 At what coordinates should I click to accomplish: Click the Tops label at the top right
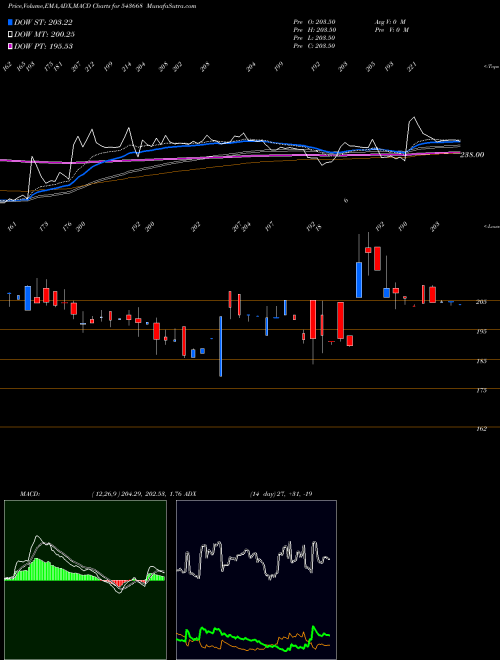click(491, 67)
